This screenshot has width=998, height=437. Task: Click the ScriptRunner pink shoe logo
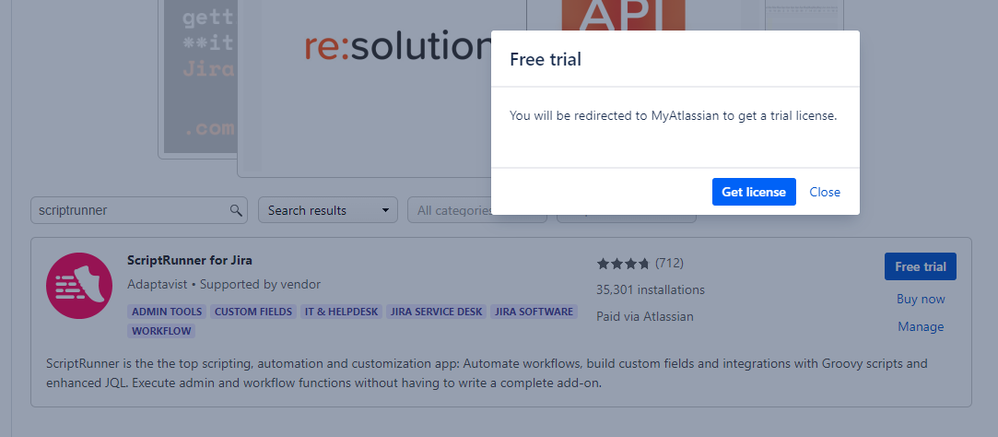pyautogui.click(x=80, y=286)
